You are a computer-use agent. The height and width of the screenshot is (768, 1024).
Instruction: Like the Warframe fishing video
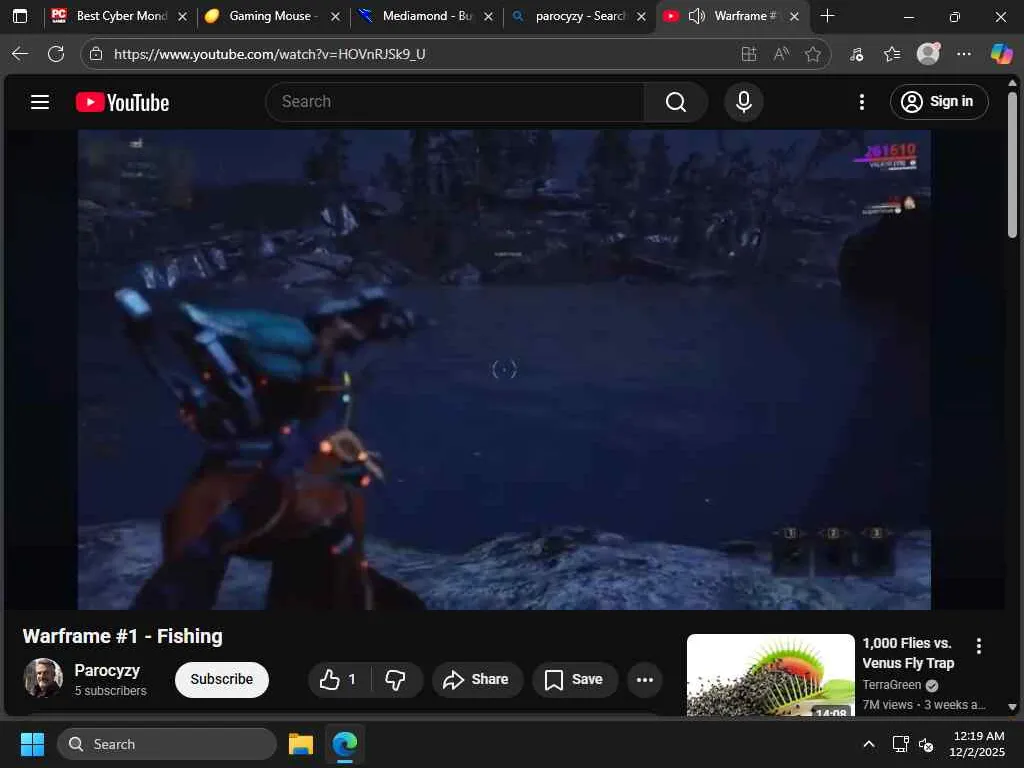pos(338,680)
